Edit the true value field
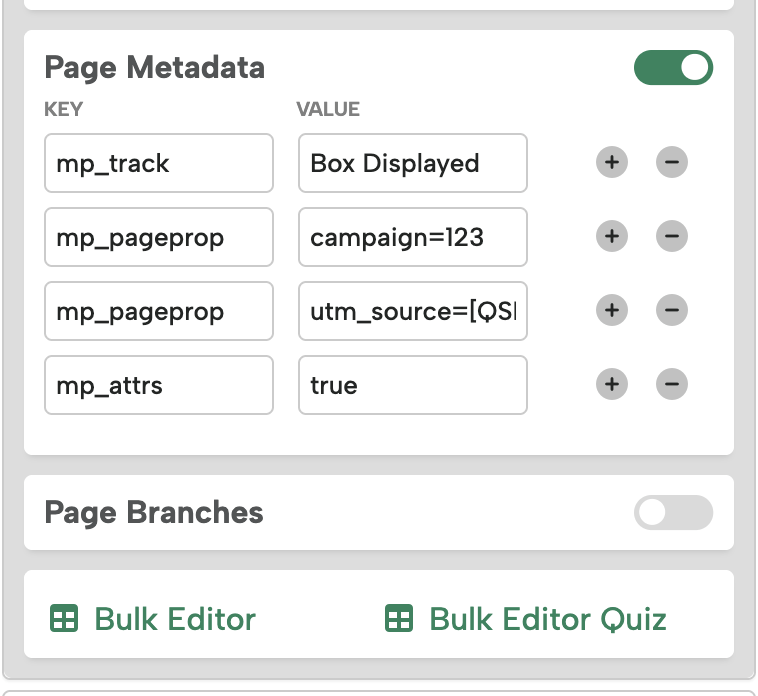The width and height of the screenshot is (758, 696). coord(412,385)
